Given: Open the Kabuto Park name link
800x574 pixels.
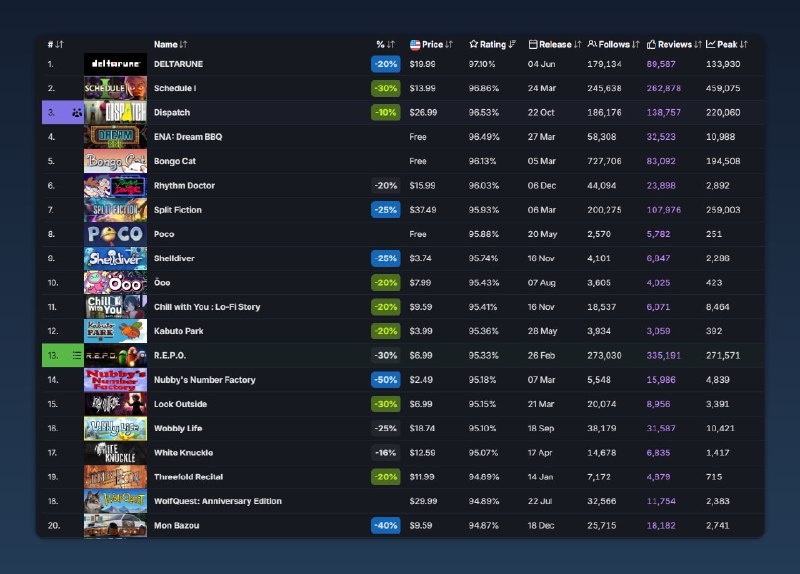Looking at the screenshot, I should pyautogui.click(x=179, y=331).
